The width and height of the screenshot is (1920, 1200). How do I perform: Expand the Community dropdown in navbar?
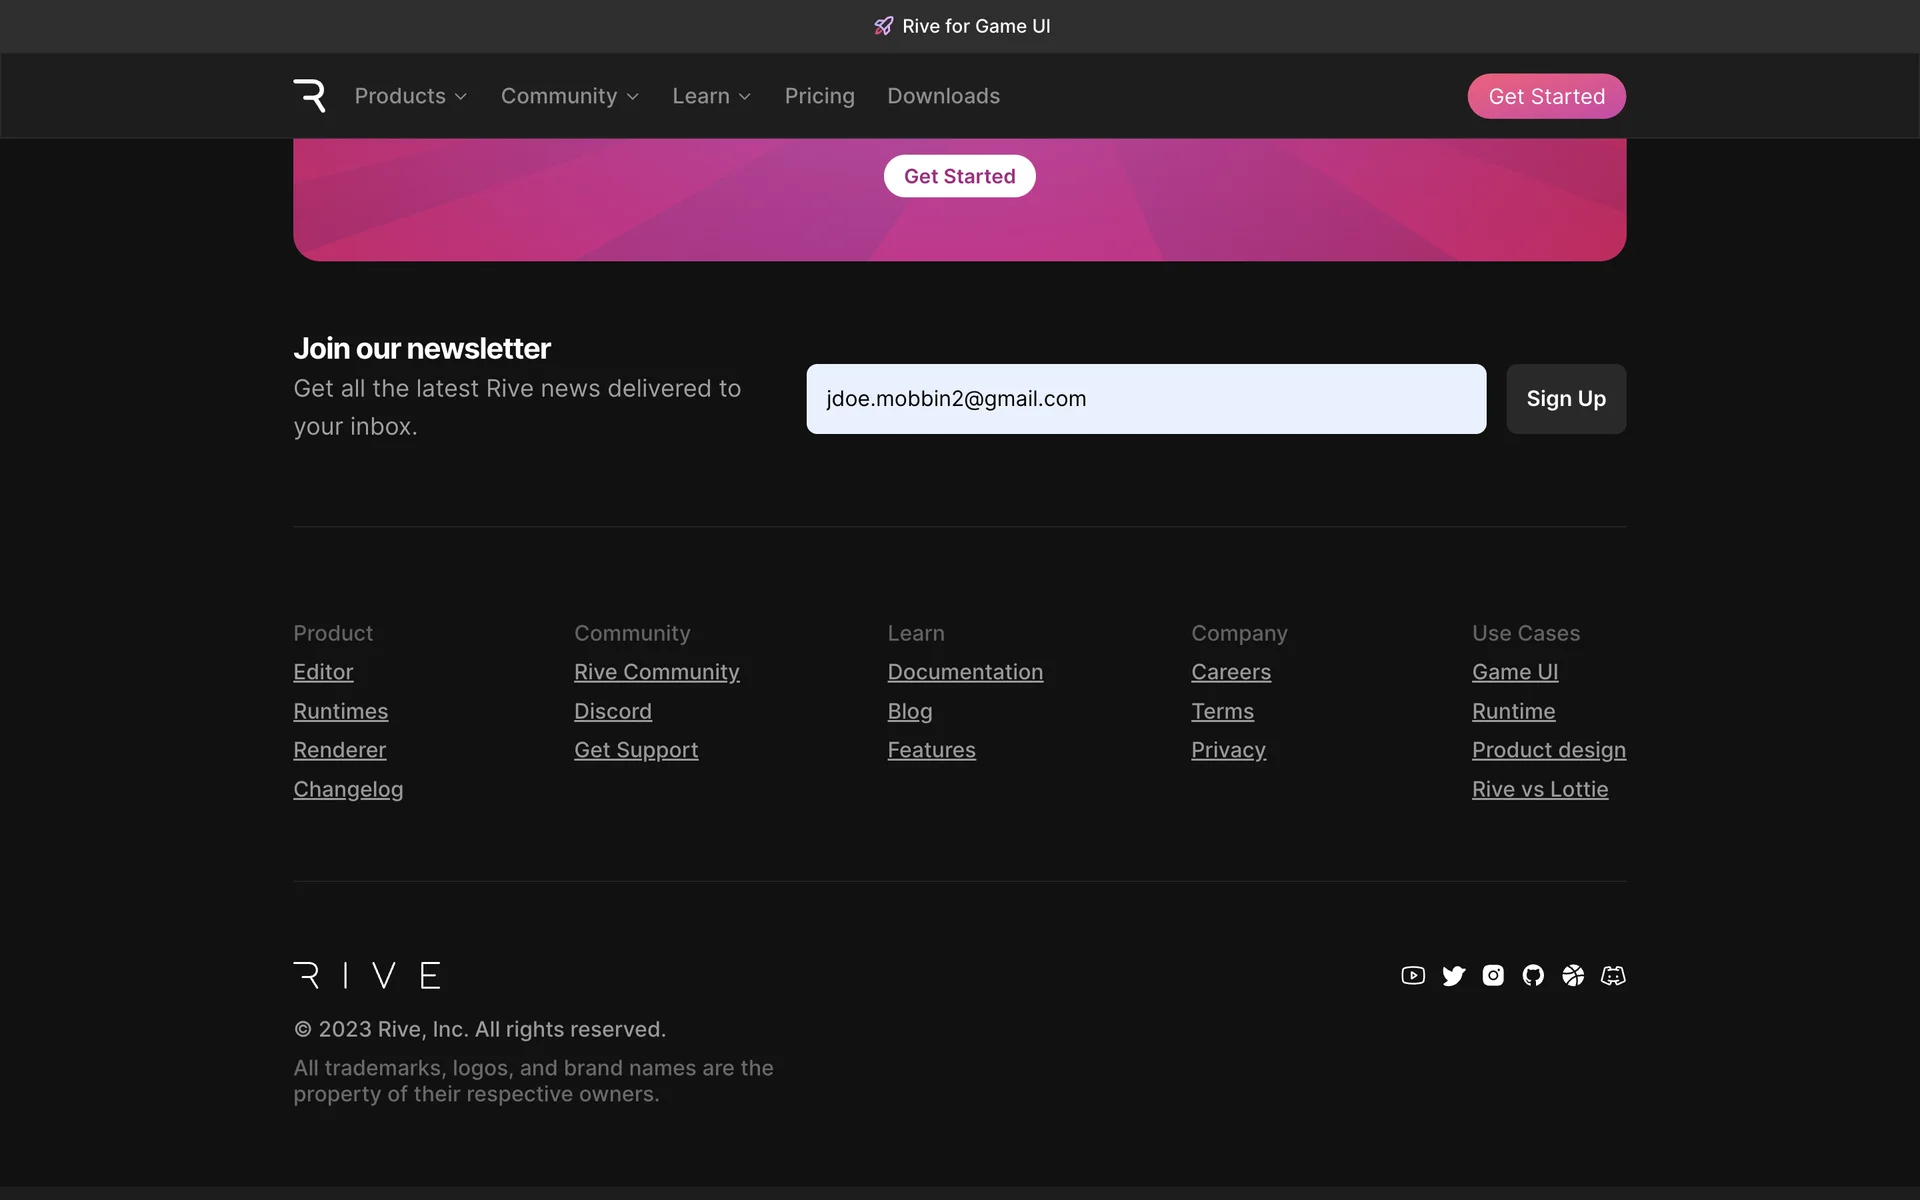569,96
